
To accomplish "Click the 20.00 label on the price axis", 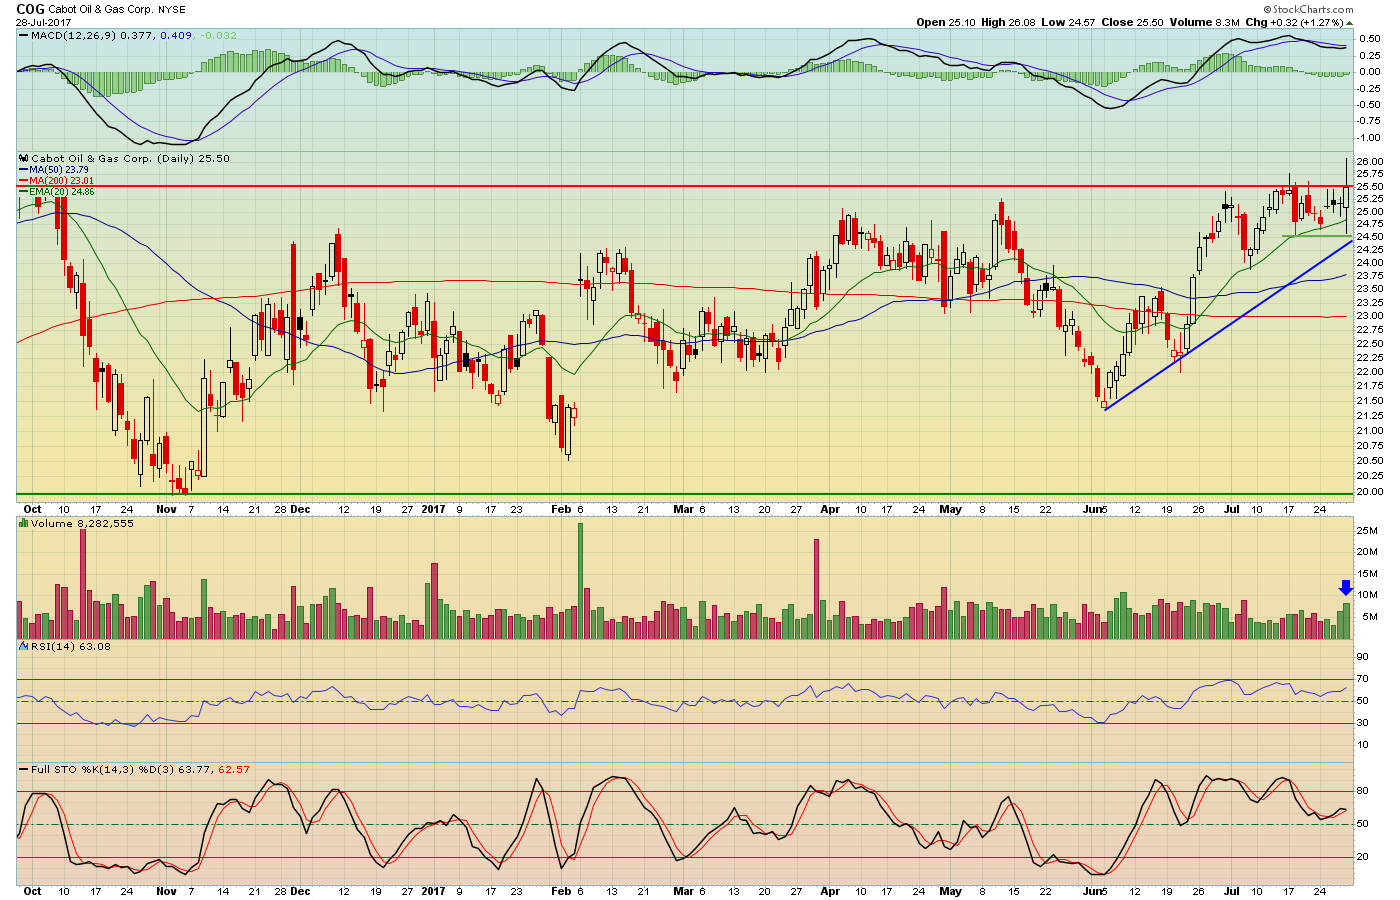I will point(1371,491).
